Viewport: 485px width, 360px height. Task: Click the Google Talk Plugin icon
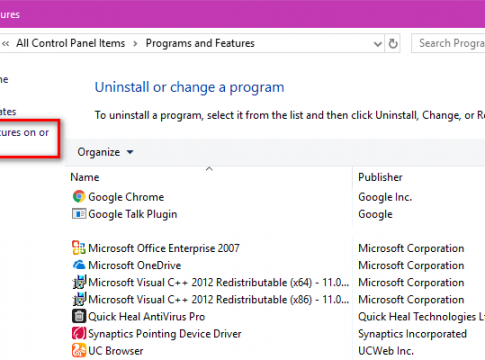[79, 214]
